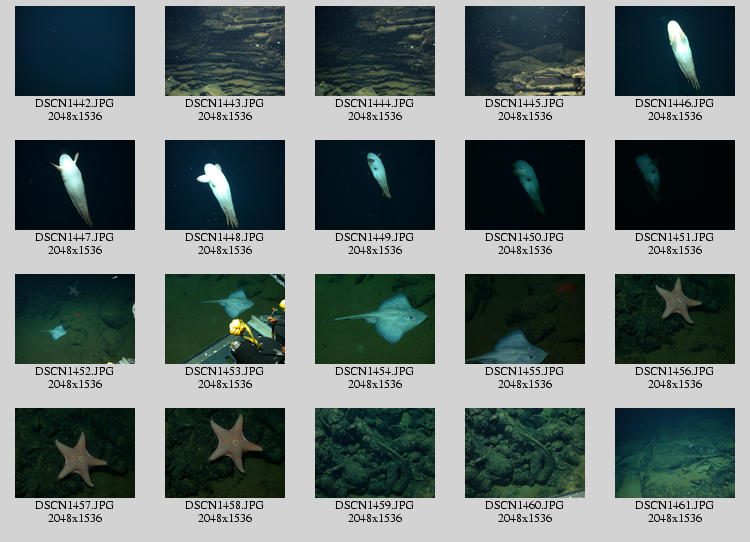Select DSCN1453.JPG with skate and equipment
This screenshot has height=542, width=750.
(225, 319)
